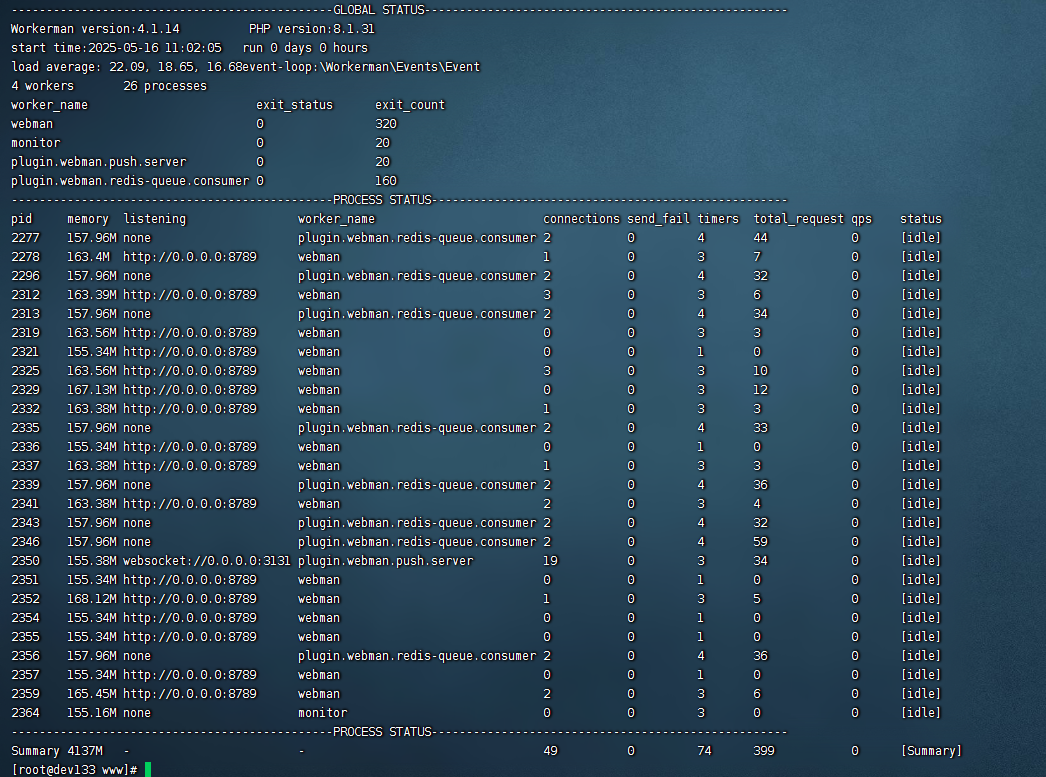Click the status column header

(x=921, y=219)
